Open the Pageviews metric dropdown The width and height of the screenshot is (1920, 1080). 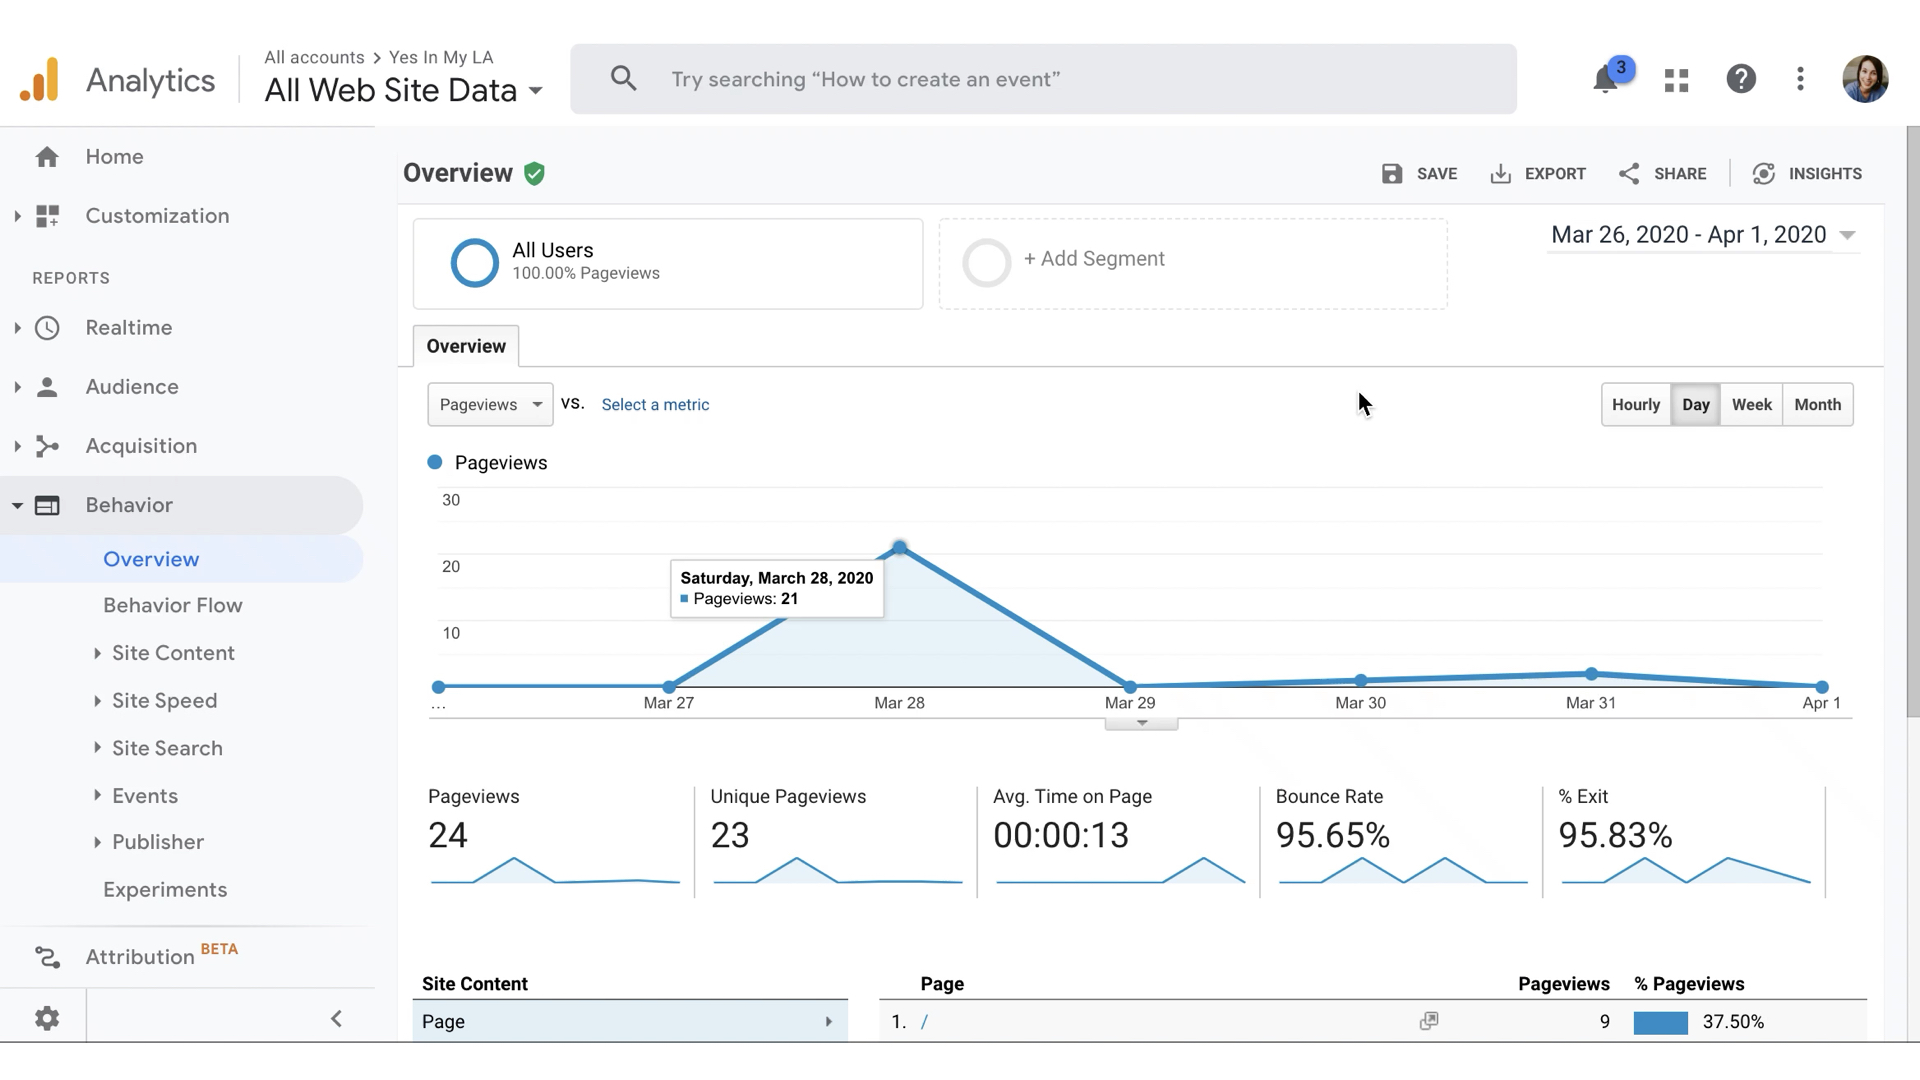(489, 404)
